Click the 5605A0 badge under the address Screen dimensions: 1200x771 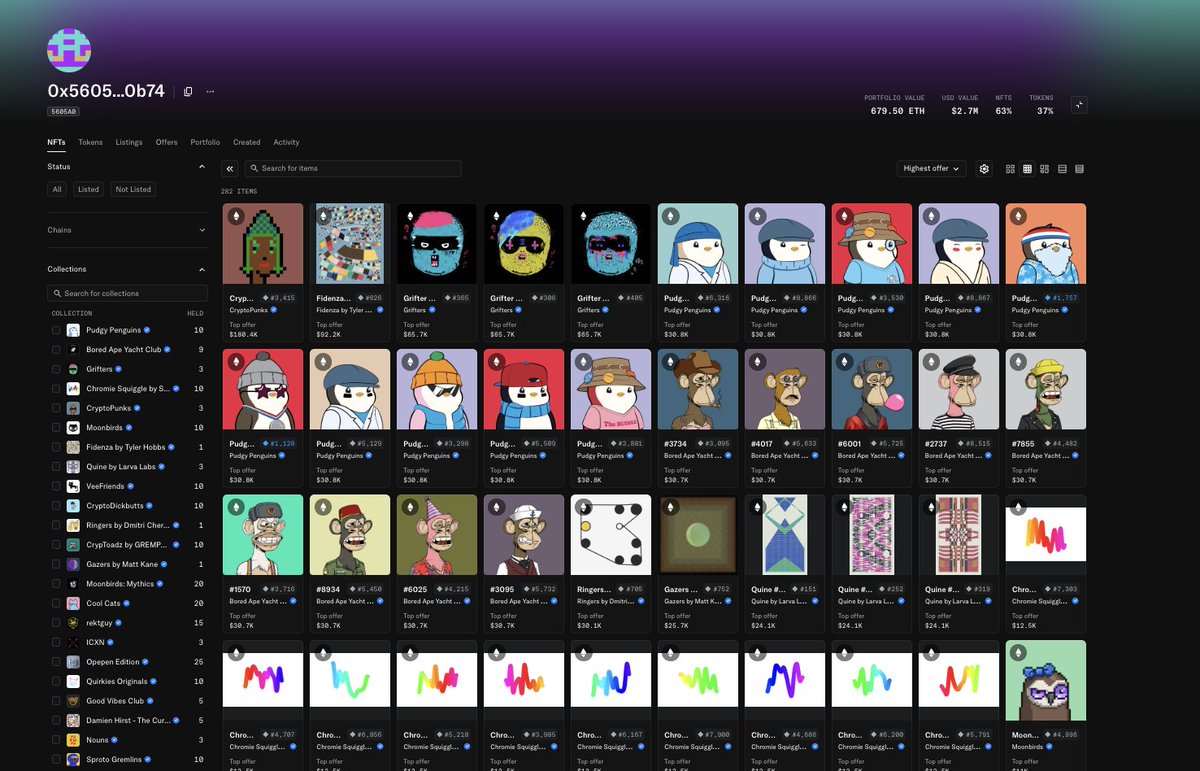(64, 112)
